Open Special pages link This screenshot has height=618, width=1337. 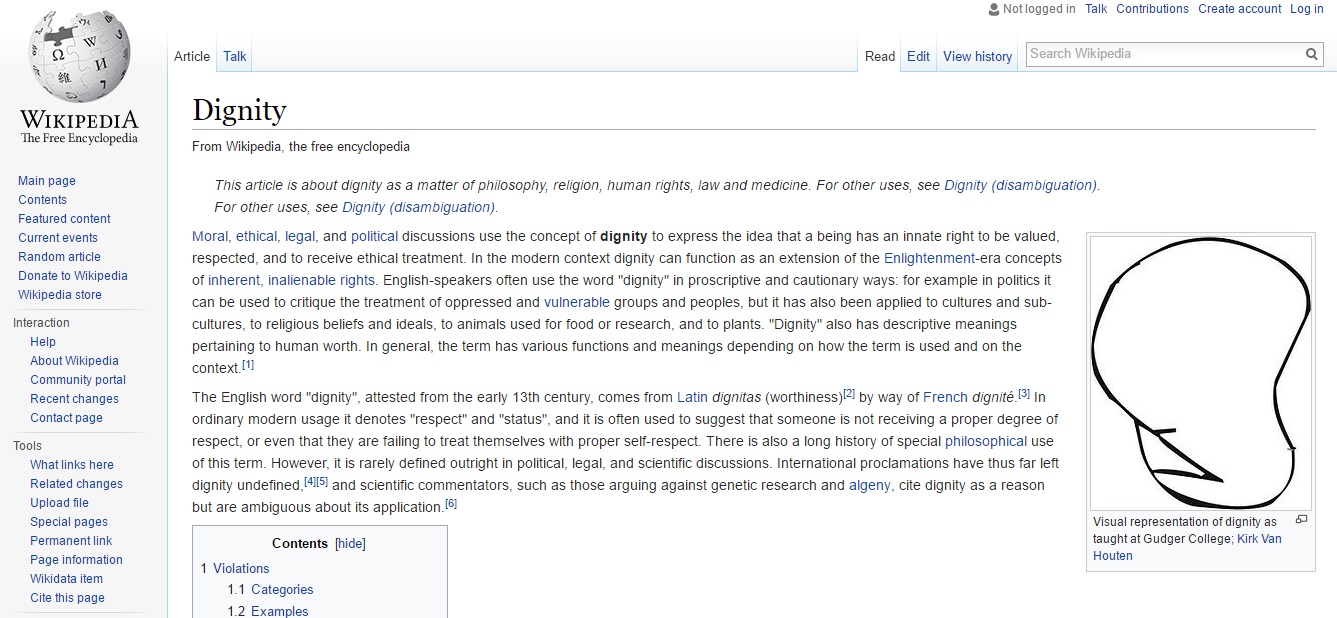click(69, 522)
